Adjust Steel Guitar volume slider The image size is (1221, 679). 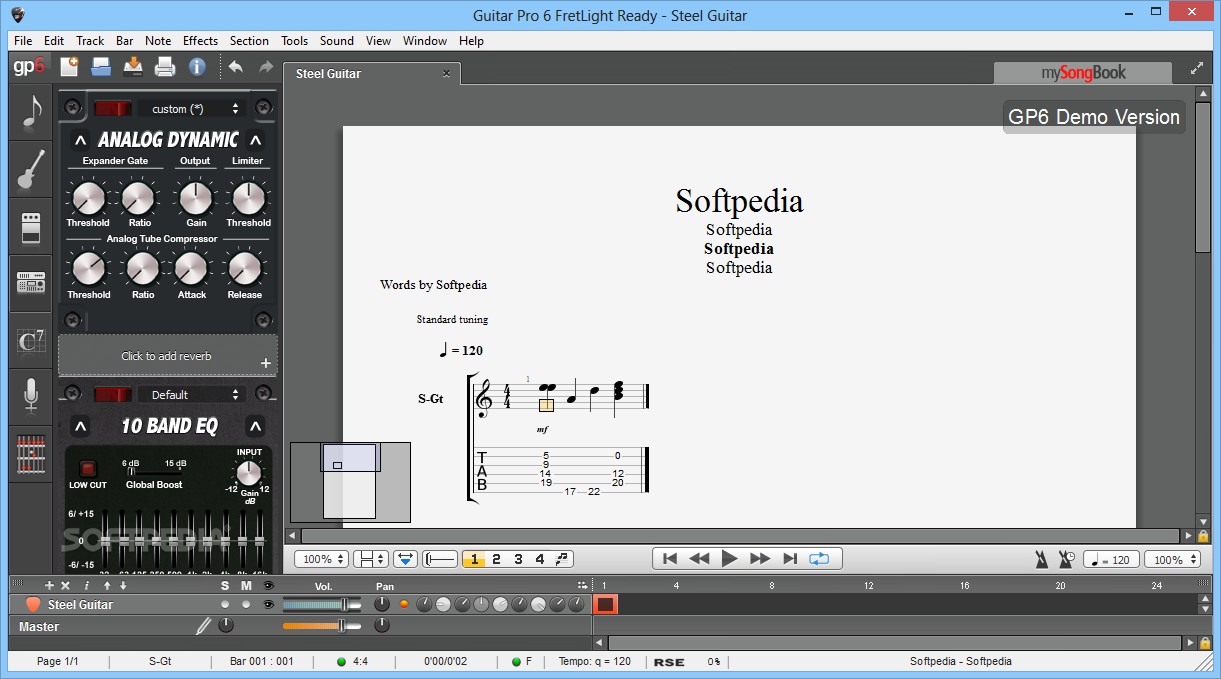click(322, 604)
